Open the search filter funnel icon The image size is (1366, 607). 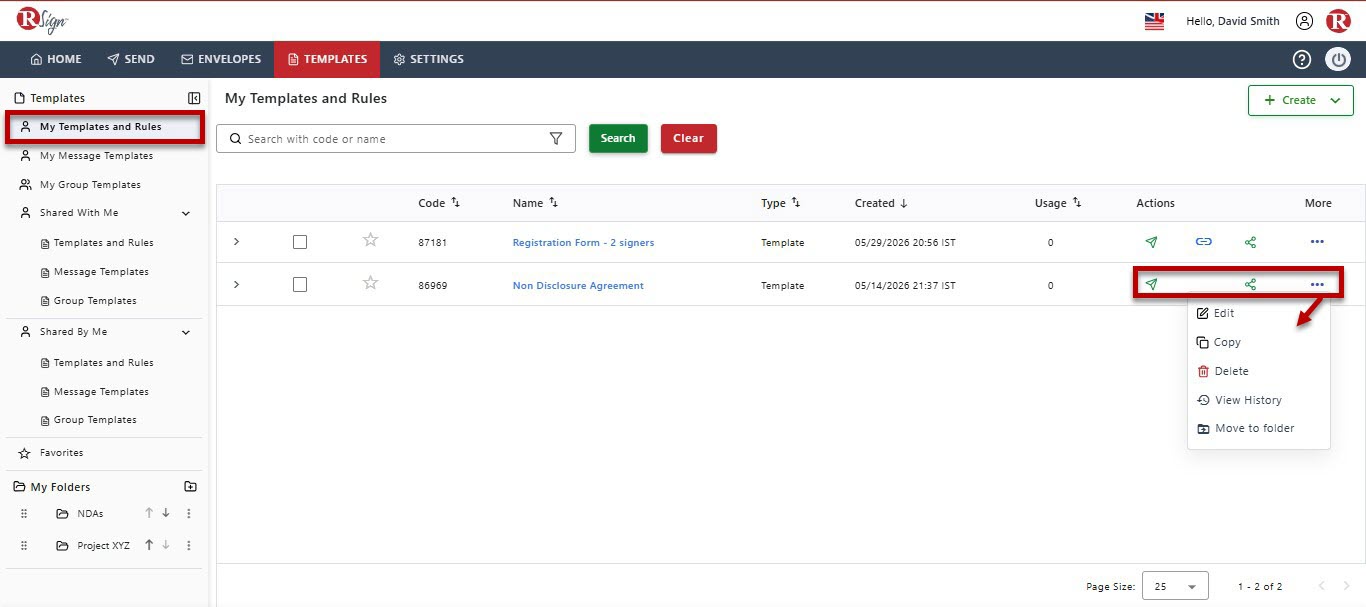pos(556,139)
